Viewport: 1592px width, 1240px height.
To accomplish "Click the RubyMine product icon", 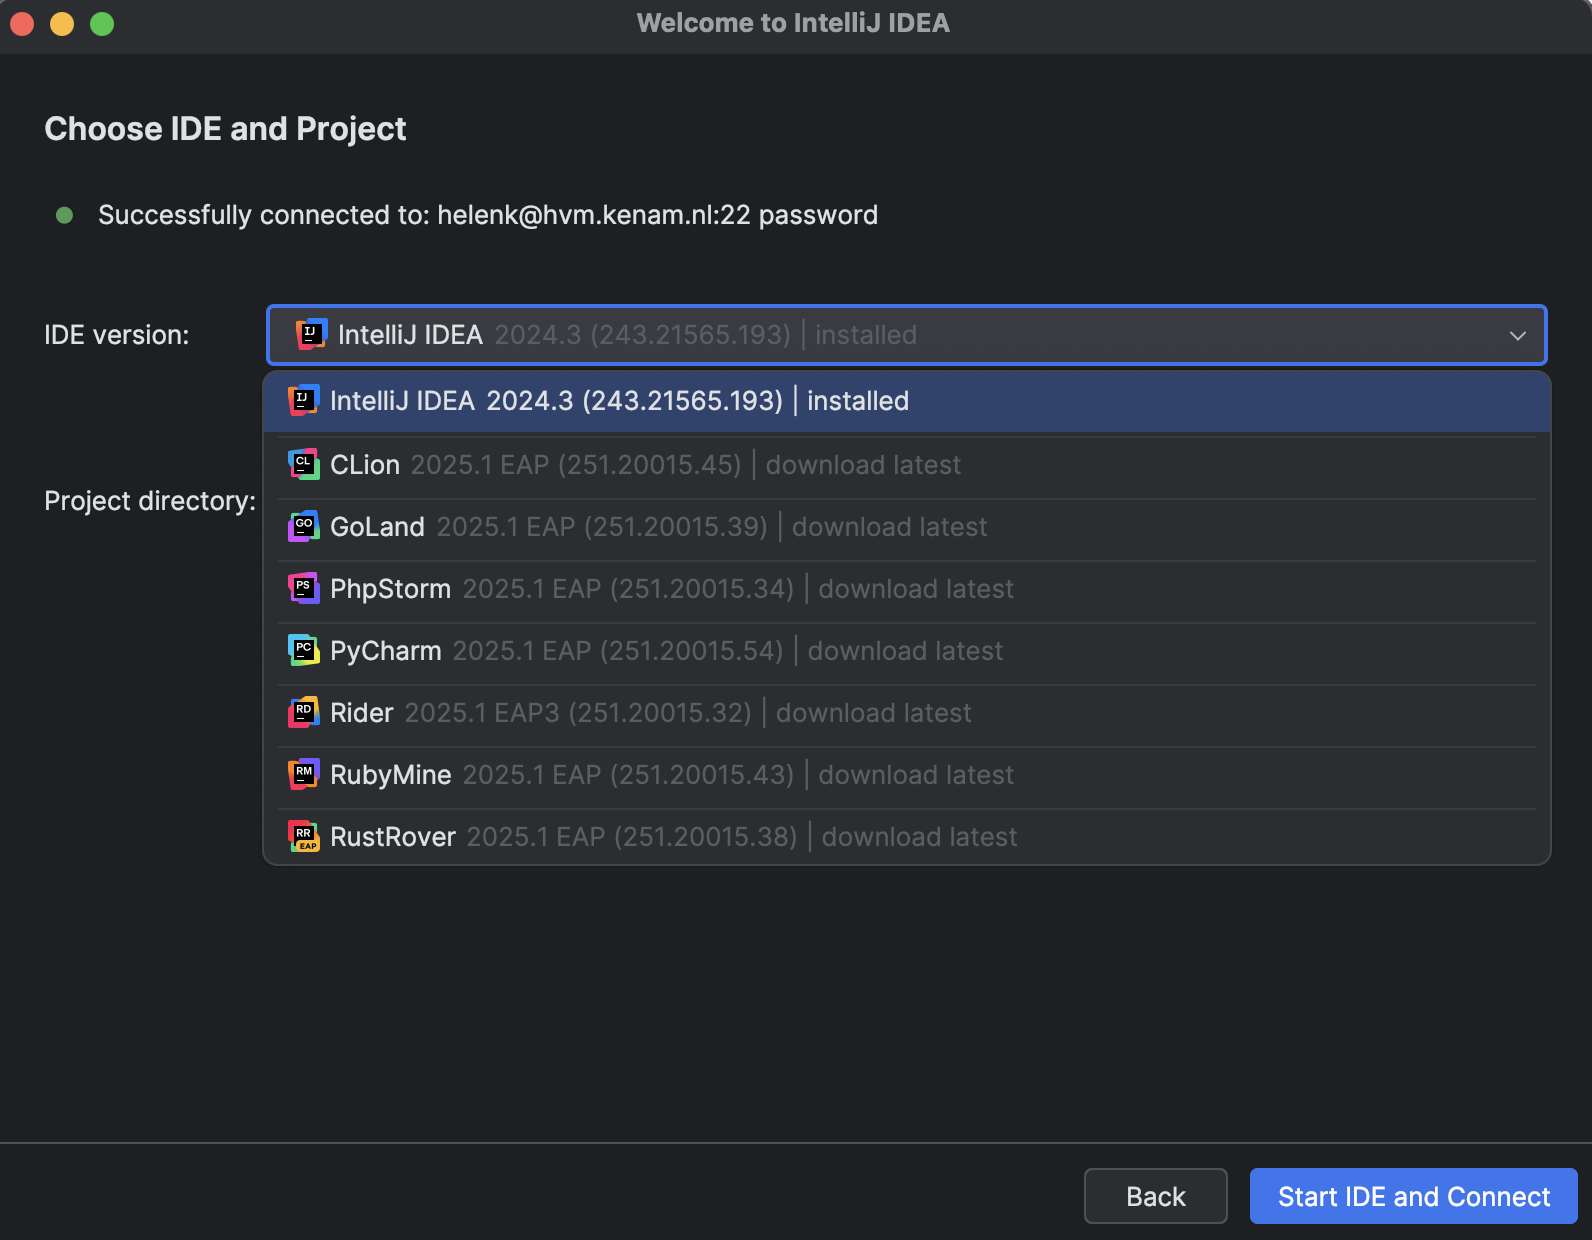I will click(x=304, y=774).
